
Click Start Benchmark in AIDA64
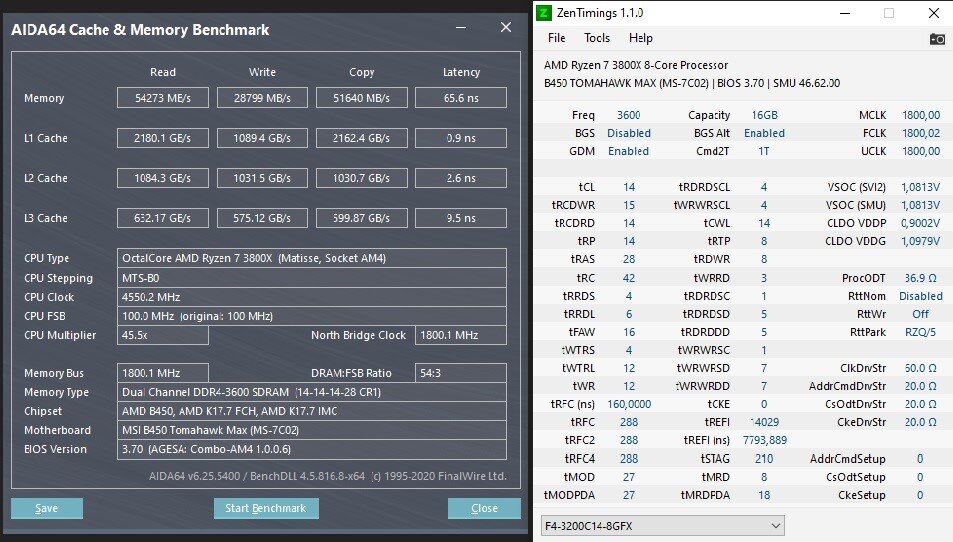[x=266, y=509]
